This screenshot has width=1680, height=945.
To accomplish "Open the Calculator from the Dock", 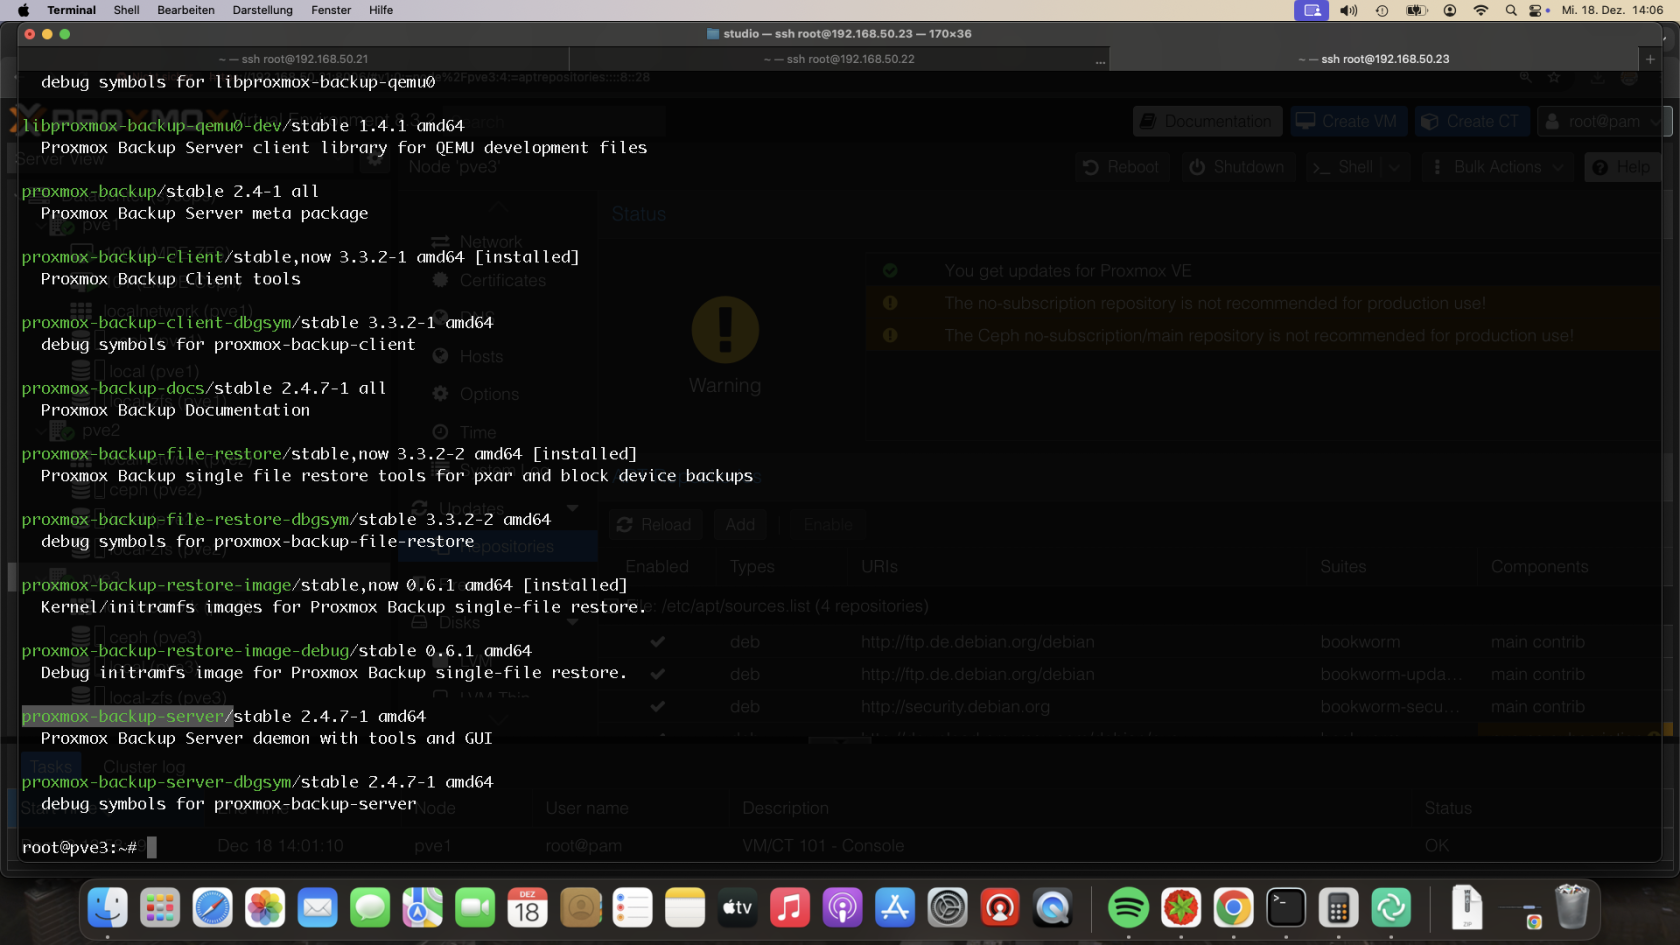I will coord(1338,908).
